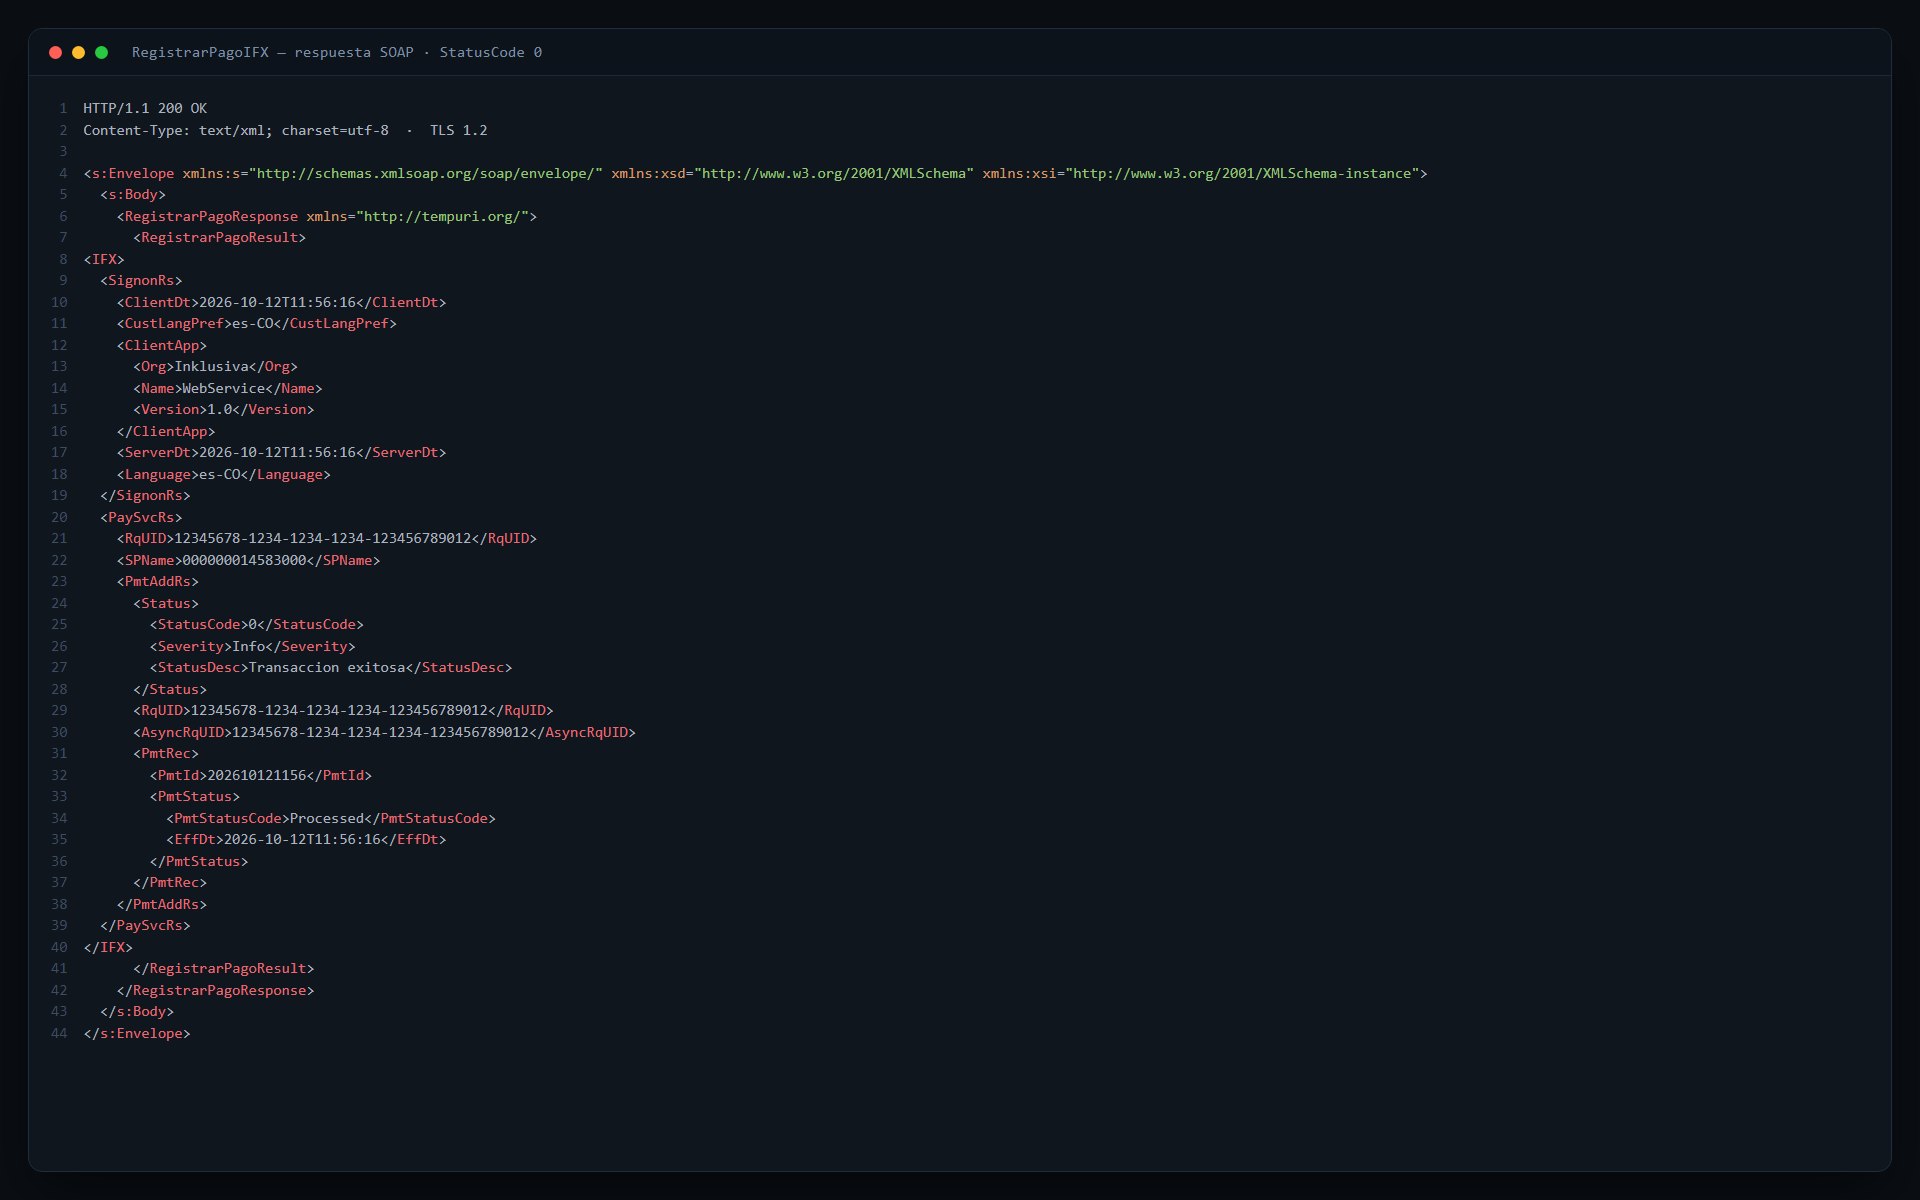The width and height of the screenshot is (1920, 1200).
Task: Click the opening s:Body tag
Action: (133, 194)
